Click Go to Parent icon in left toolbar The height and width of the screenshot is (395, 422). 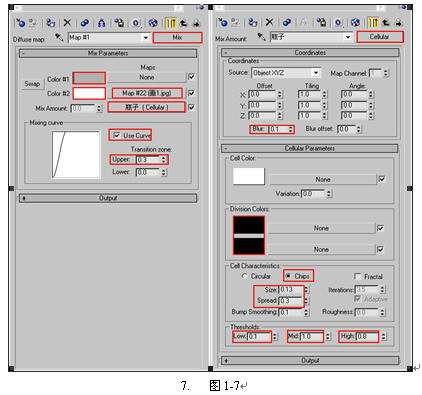[183, 23]
